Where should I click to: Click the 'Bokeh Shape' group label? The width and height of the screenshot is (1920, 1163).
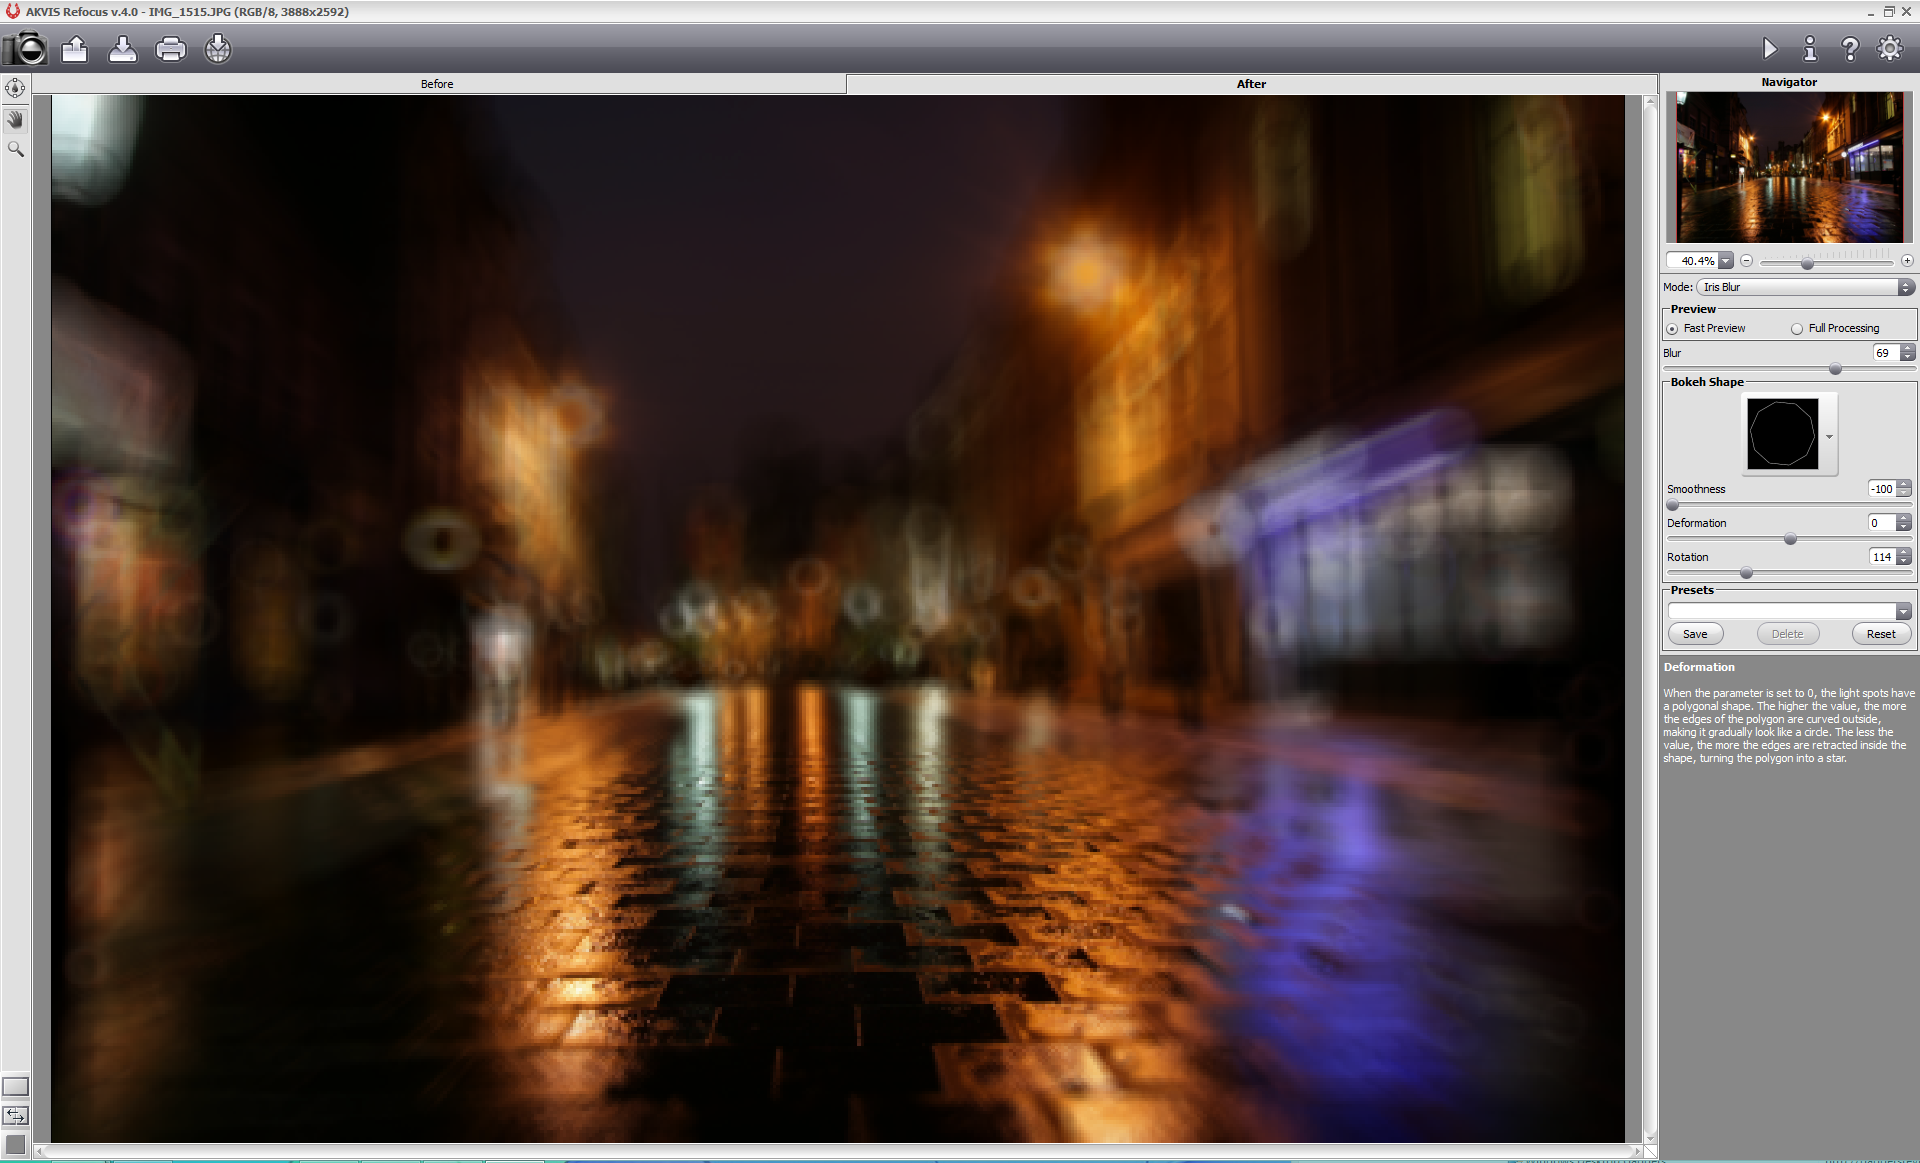click(1707, 382)
